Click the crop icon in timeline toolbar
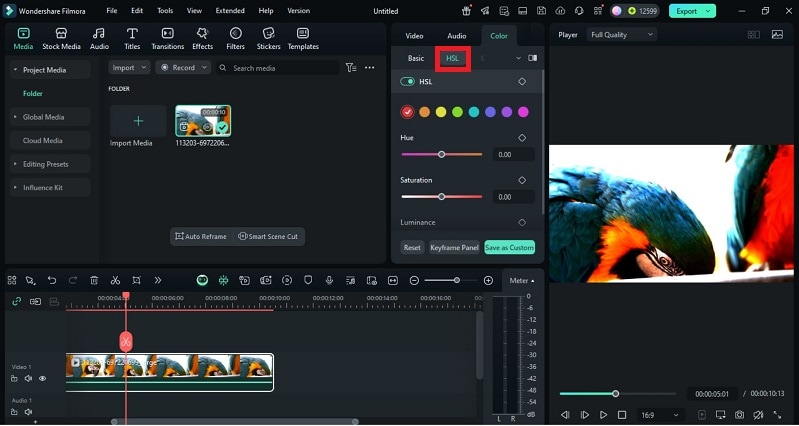Image resolution: width=799 pixels, height=426 pixels. [x=136, y=280]
